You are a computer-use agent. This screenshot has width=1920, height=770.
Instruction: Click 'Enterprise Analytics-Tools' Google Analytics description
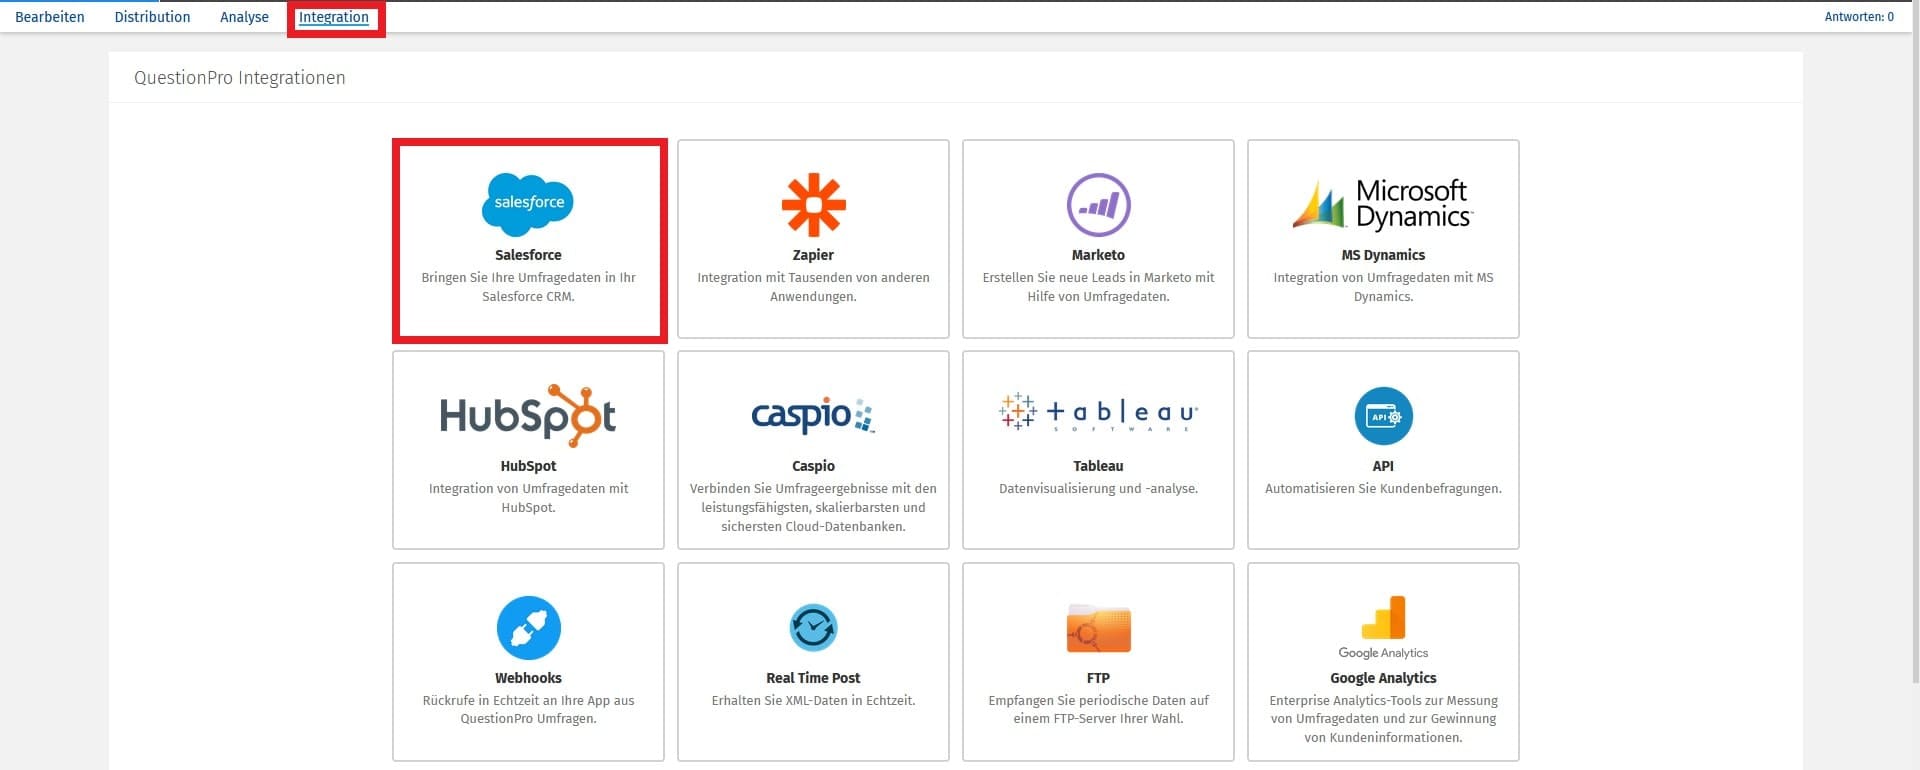coord(1383,719)
